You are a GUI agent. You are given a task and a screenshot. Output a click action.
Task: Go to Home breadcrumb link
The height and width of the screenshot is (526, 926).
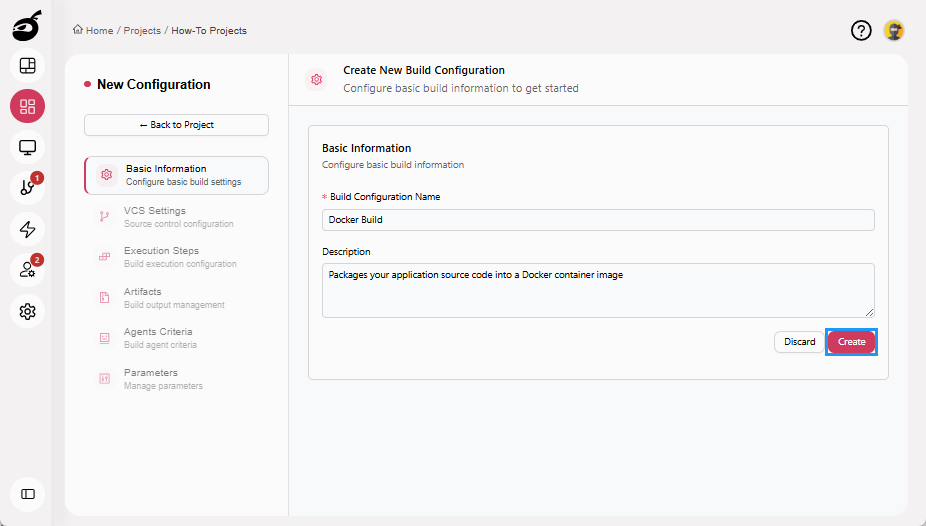[x=99, y=31]
